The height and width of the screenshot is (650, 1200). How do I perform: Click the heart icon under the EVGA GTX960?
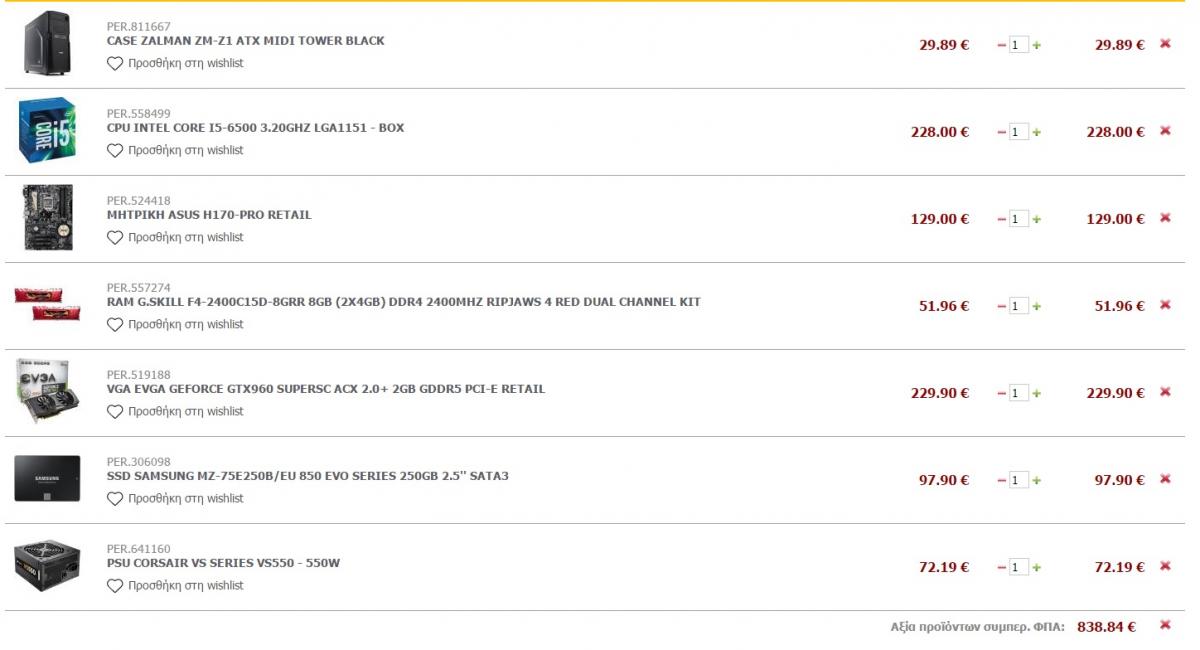coord(115,411)
